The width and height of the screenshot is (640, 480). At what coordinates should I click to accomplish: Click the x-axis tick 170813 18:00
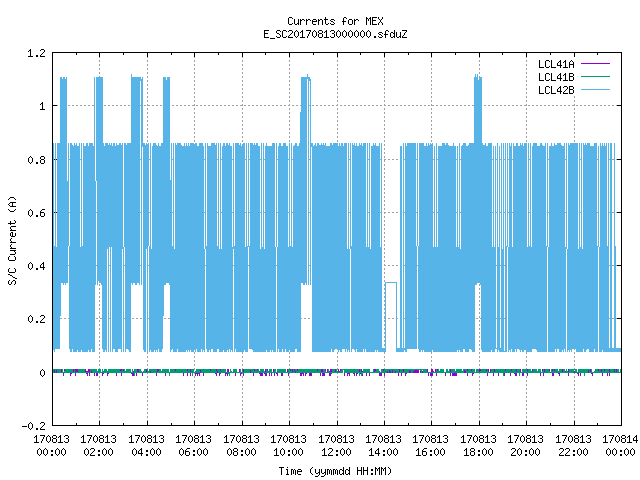click(478, 446)
